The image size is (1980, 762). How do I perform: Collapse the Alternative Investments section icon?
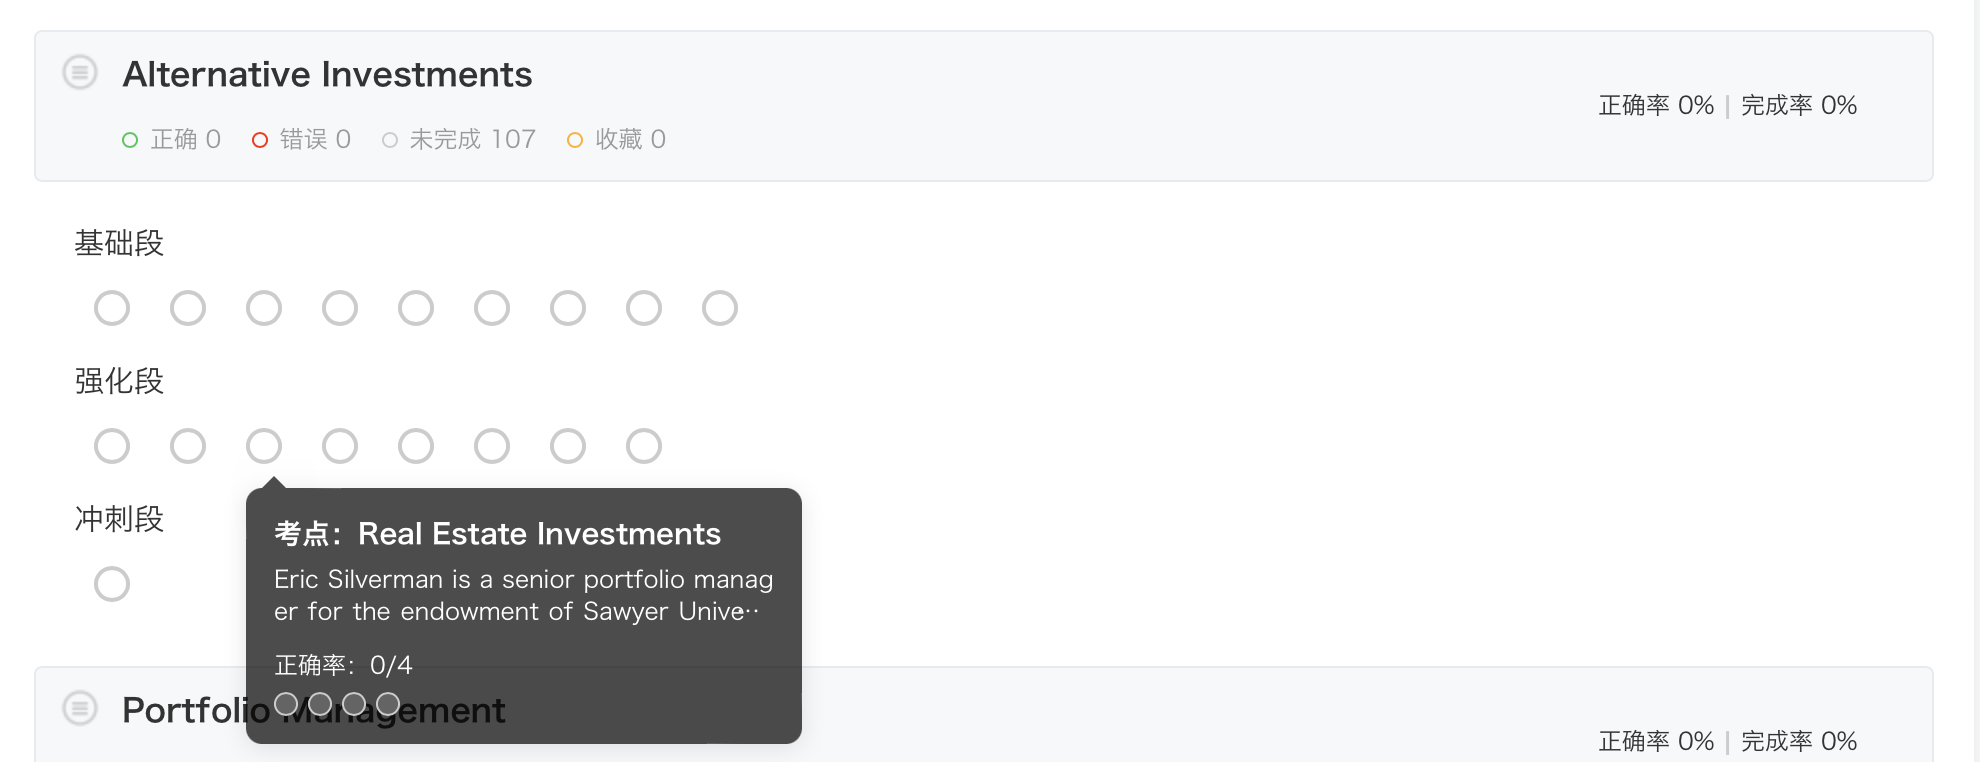[80, 72]
